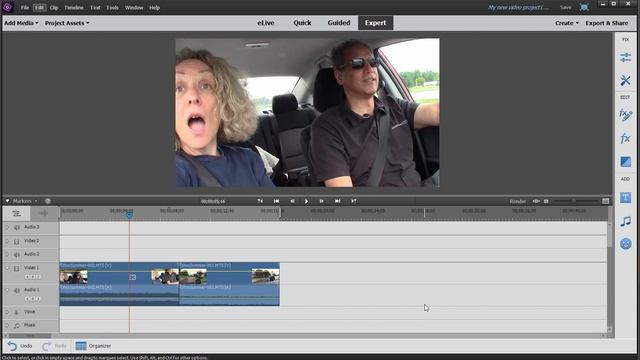Viewport: 640px width, 360px height.
Task: Switch to the Quick view tab
Action: [x=302, y=23]
